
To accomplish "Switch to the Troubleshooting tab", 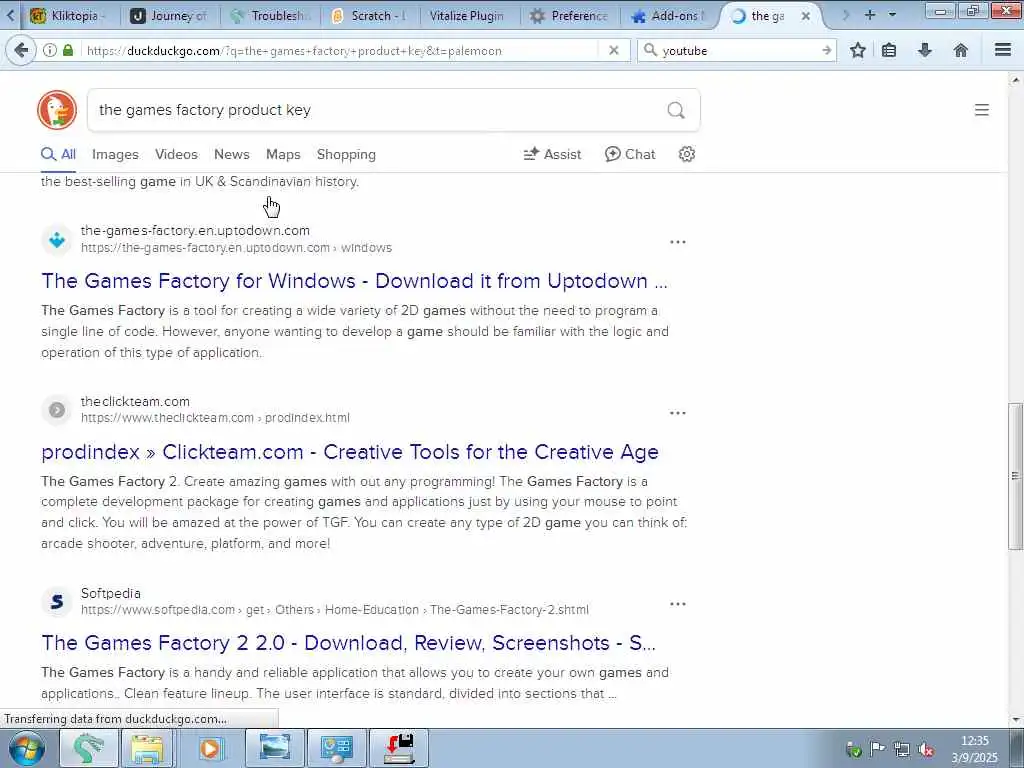I will point(270,16).
